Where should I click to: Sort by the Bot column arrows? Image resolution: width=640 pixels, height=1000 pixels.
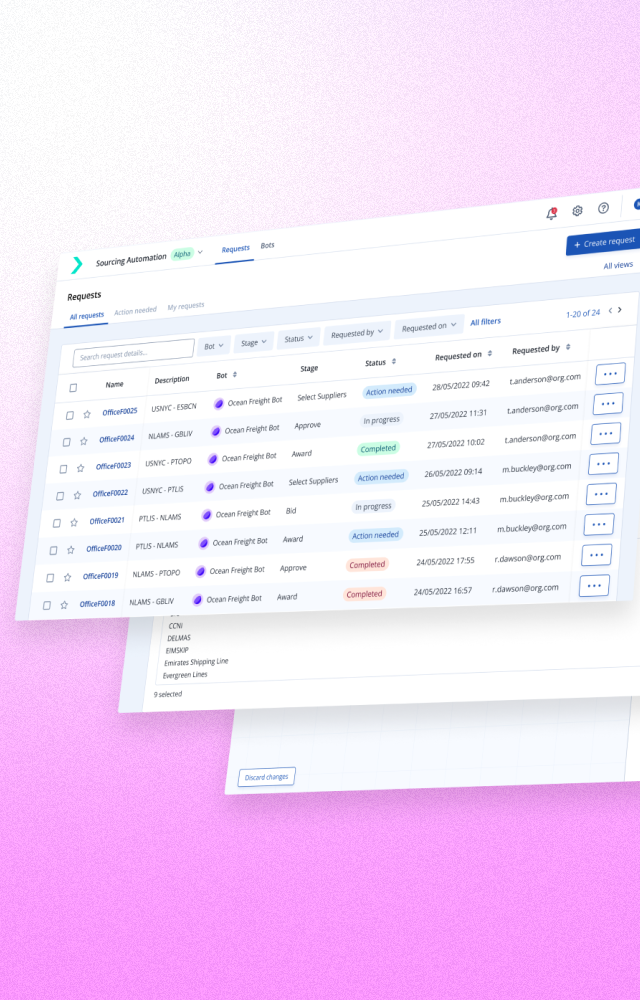click(x=235, y=374)
